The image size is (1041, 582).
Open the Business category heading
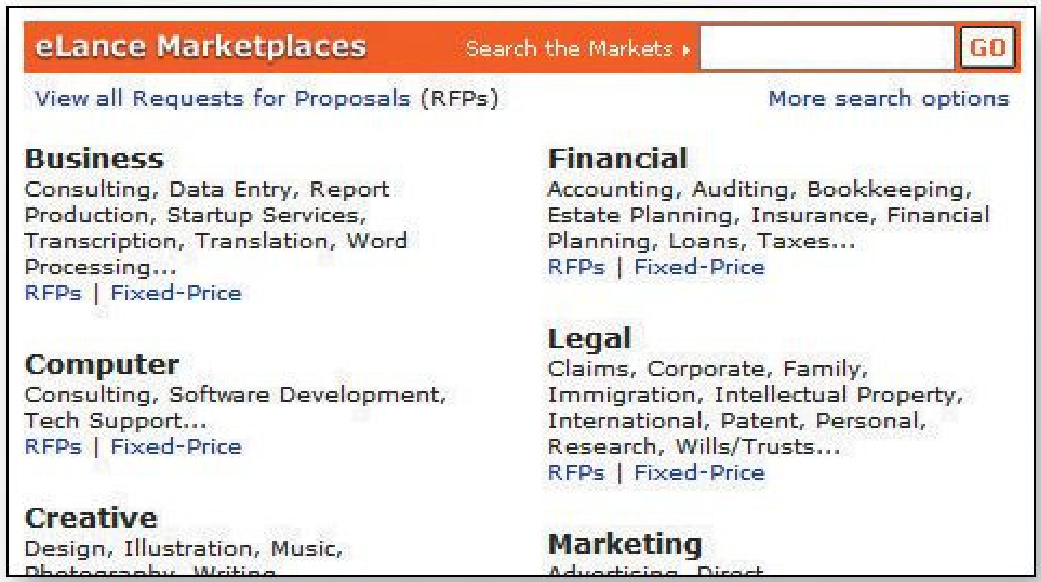point(94,159)
